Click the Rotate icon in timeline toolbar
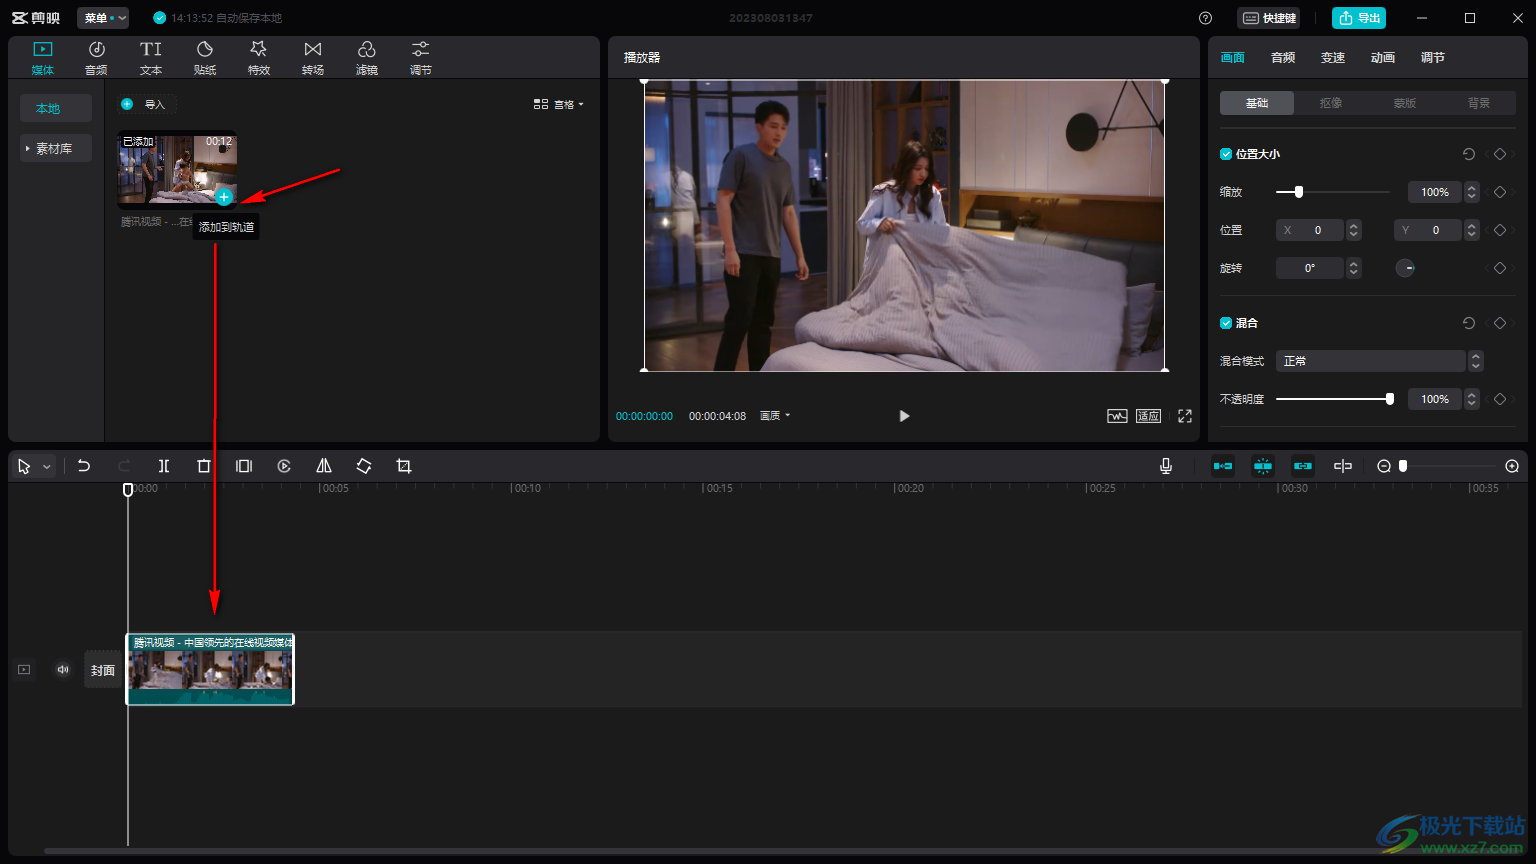This screenshot has width=1536, height=864. [x=364, y=466]
